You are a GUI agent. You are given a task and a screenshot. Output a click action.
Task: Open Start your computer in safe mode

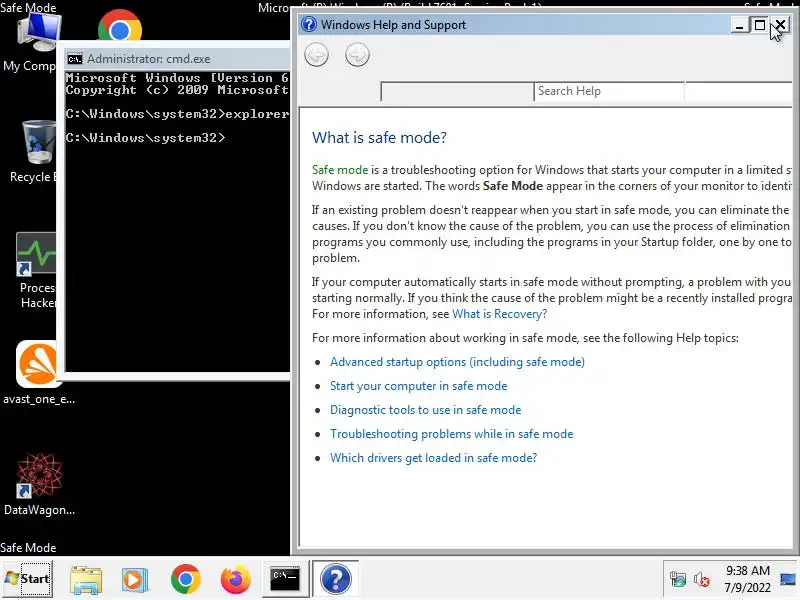coord(418,386)
